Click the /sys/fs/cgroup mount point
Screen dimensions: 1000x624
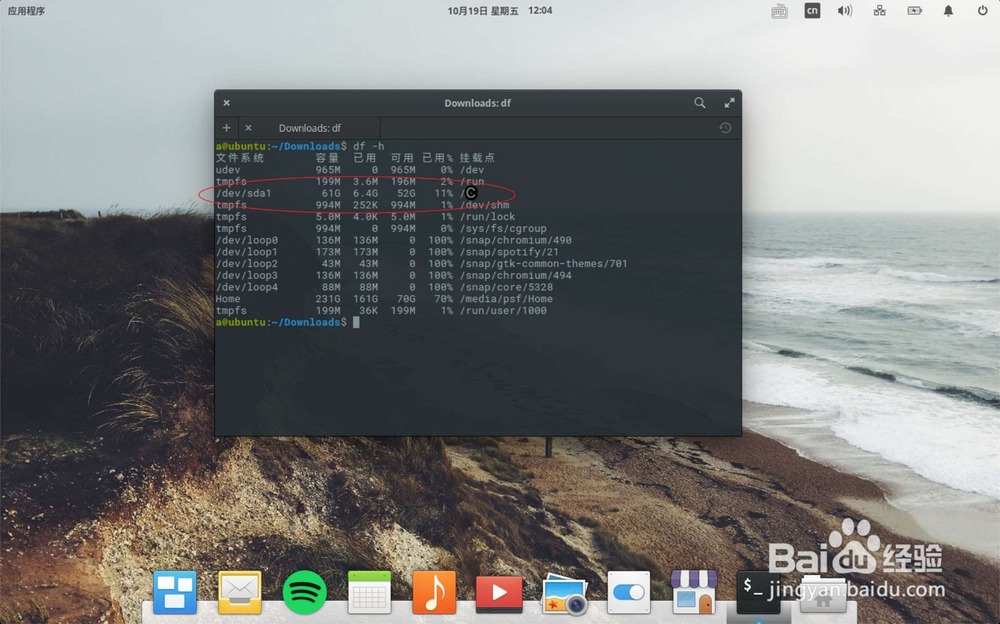[x=503, y=228]
